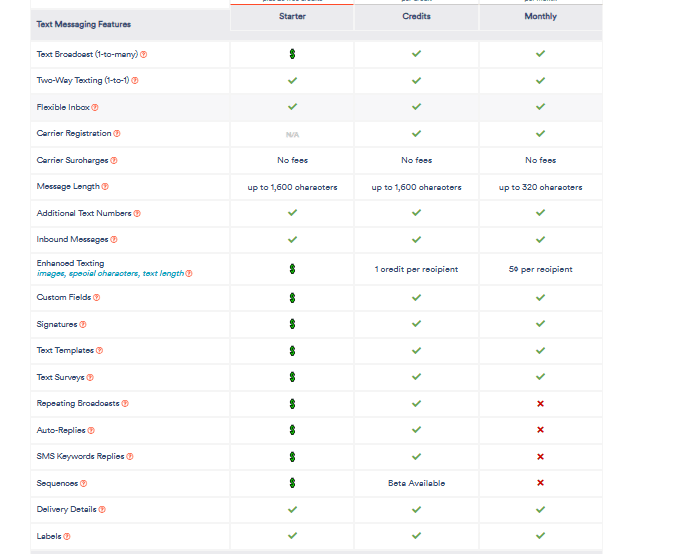The height and width of the screenshot is (554, 674).
Task: Open help icon next to Repeating Broadcasts
Action: point(125,404)
